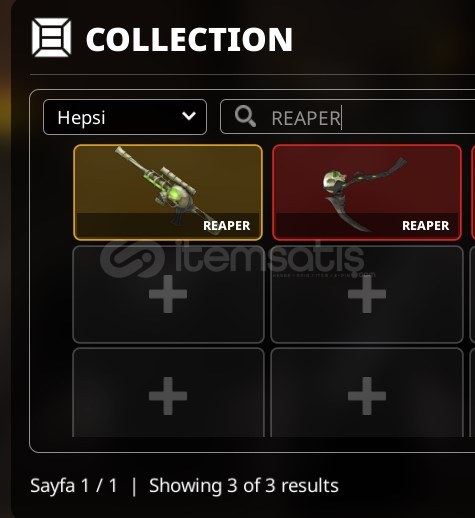The image size is (475, 518).
Task: Click the itemsatış watermark logo
Action: (x=233, y=259)
